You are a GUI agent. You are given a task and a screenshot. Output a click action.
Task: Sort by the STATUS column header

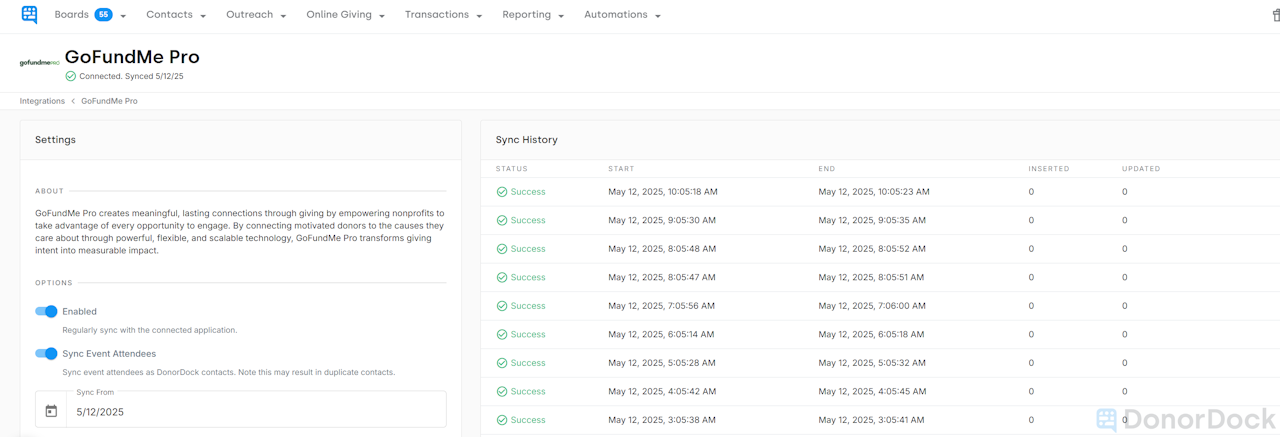click(511, 169)
